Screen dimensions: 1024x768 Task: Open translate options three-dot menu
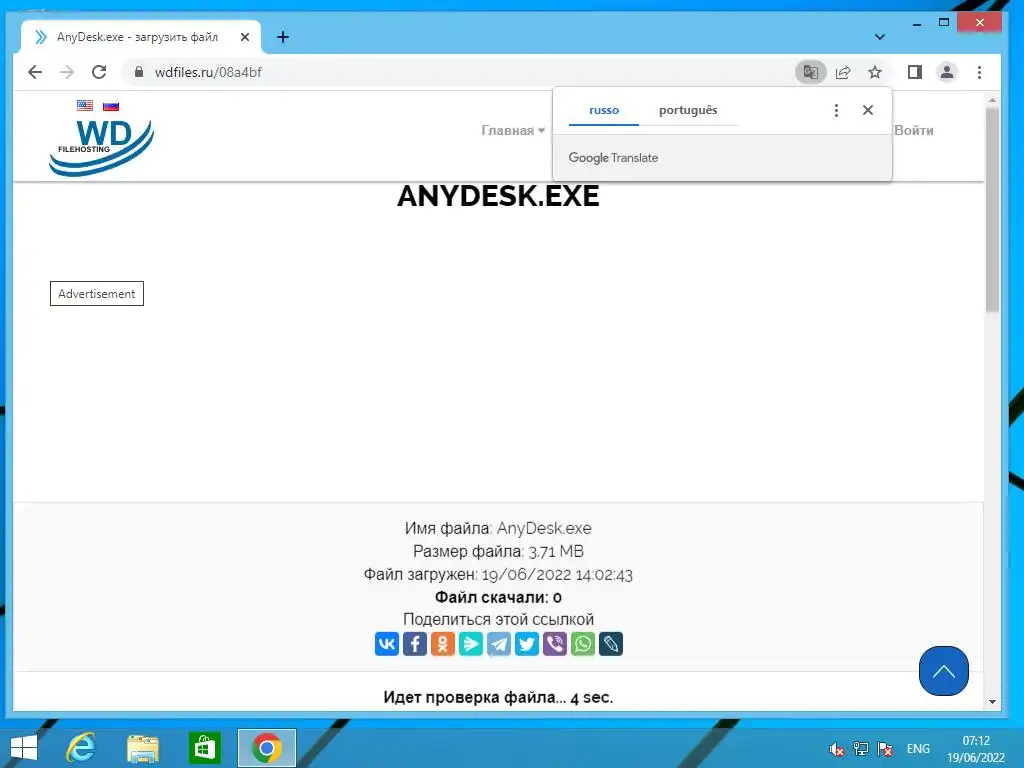[x=836, y=110]
